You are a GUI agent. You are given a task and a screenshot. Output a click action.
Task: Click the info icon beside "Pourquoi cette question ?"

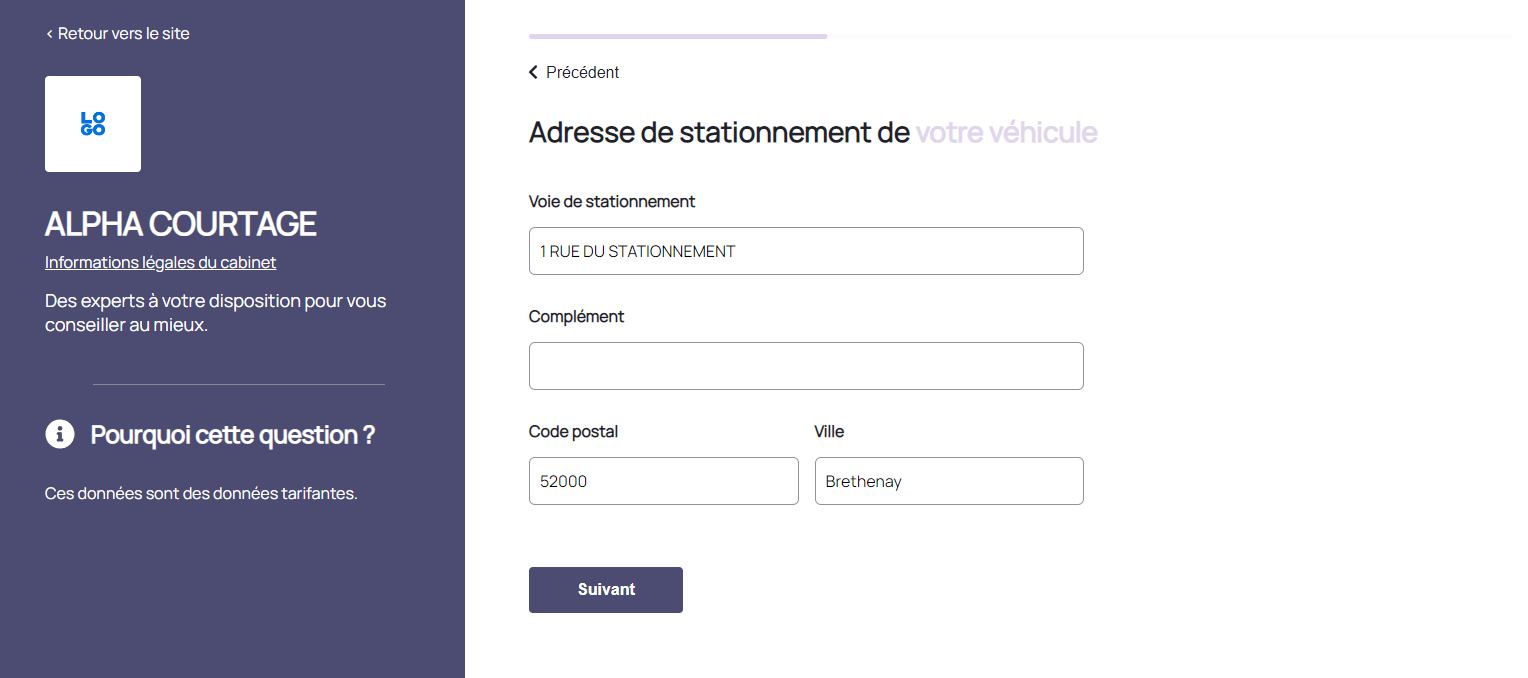(x=60, y=434)
